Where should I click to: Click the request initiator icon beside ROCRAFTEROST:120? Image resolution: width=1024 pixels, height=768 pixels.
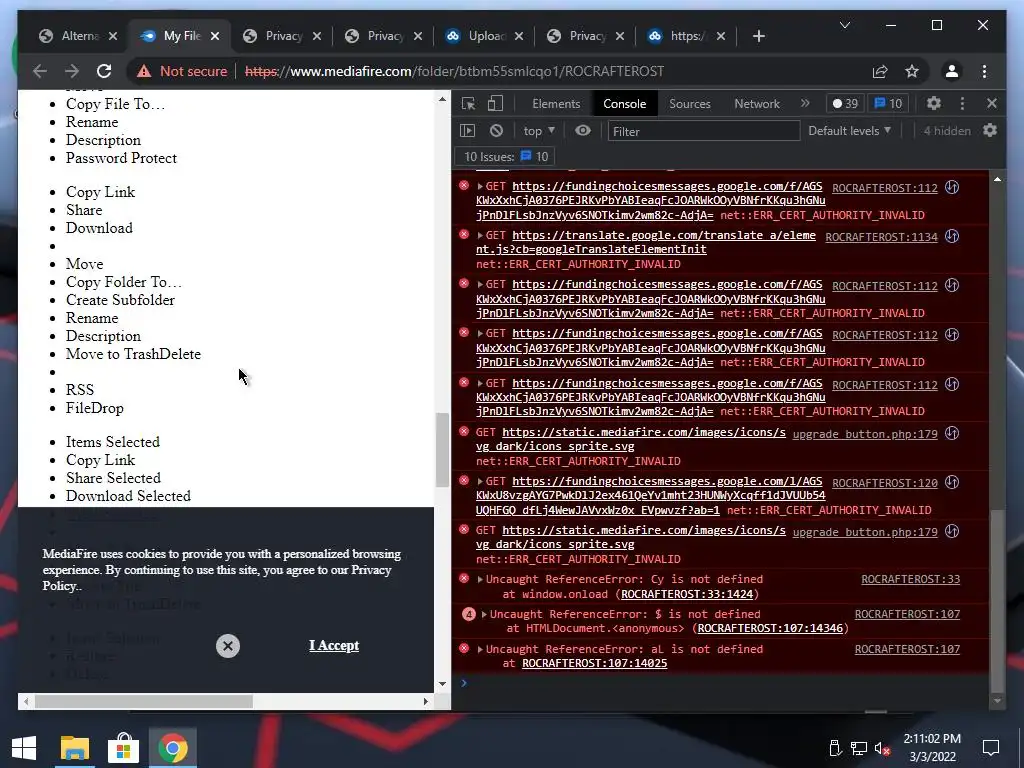952,482
